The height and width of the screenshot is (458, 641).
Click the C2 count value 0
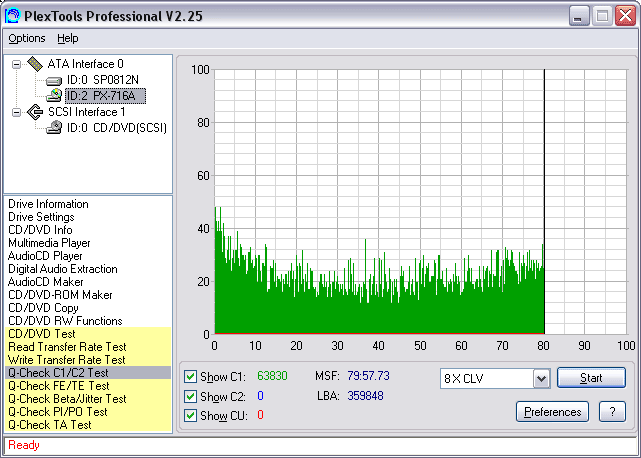[x=260, y=396]
